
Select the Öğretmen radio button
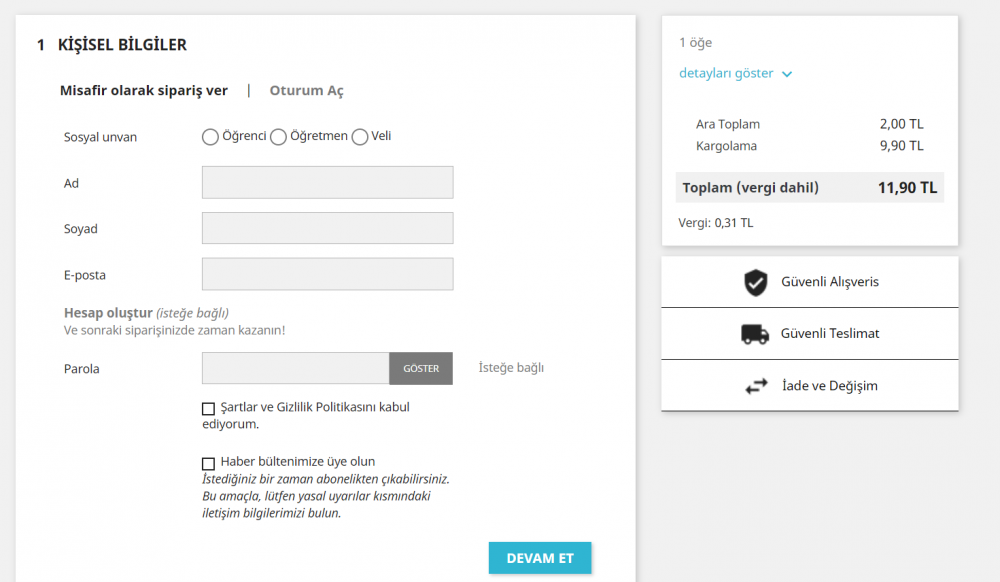[x=278, y=137]
